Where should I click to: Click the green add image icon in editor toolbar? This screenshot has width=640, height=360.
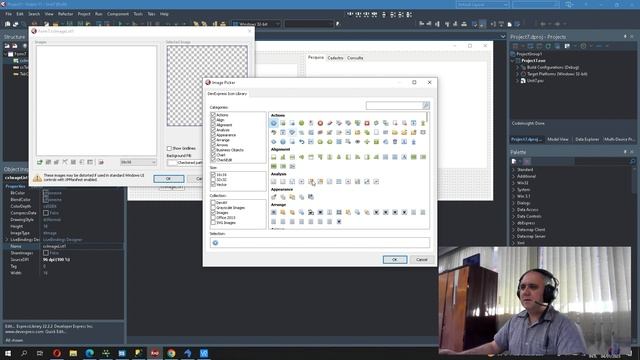tap(40, 162)
